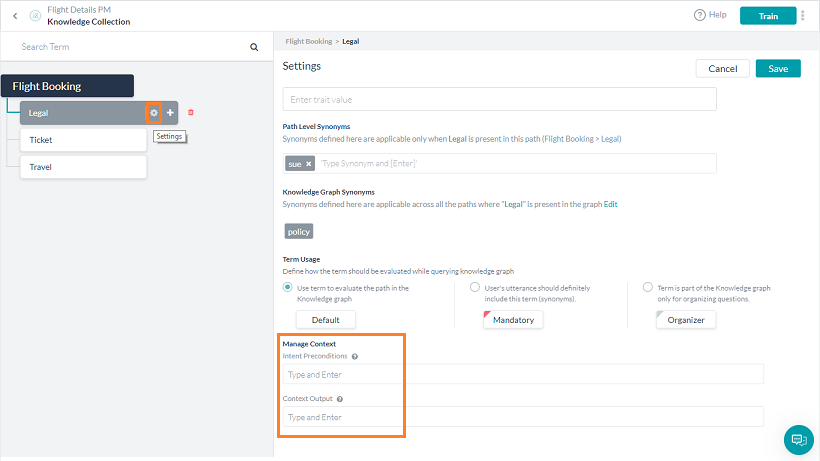Remove the 'sue' synonym tag
The width and height of the screenshot is (820, 461).
coord(309,163)
